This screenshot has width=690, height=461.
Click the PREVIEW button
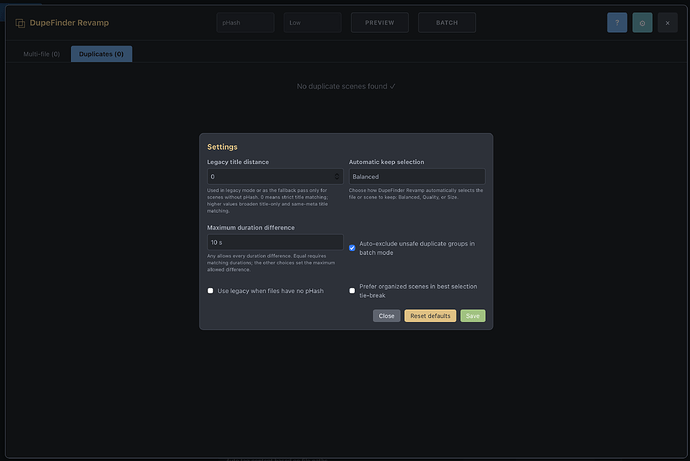pyautogui.click(x=380, y=22)
